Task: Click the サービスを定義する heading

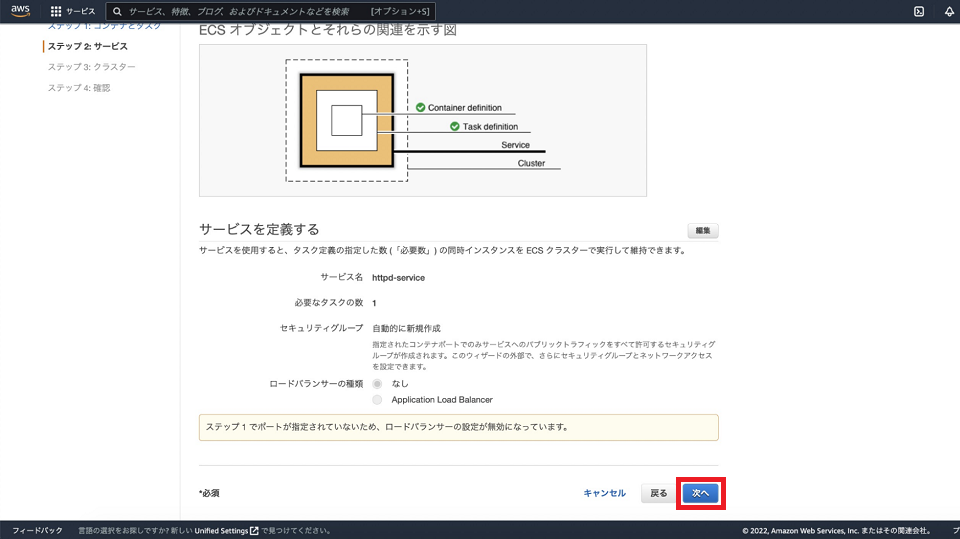Action: (259, 229)
